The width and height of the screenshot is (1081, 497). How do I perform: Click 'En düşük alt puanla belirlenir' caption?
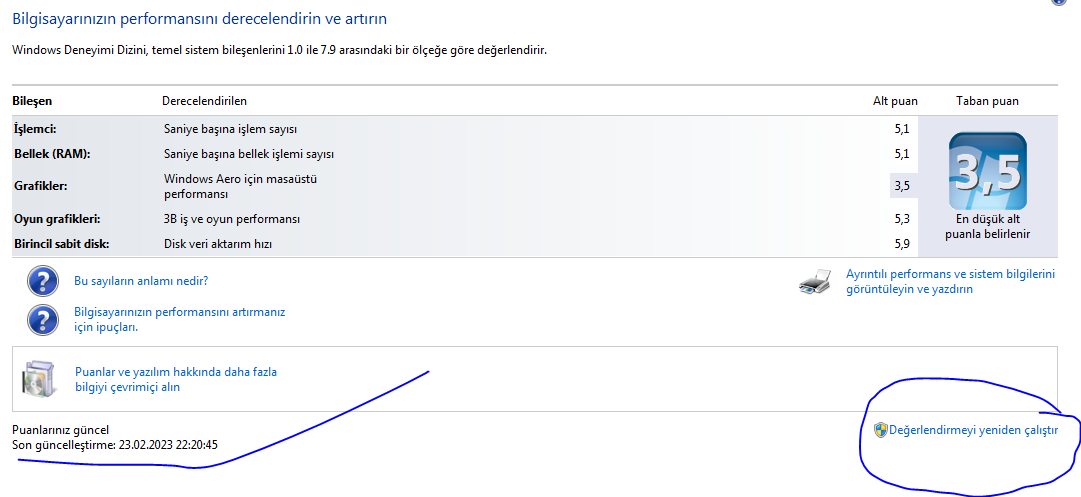click(x=987, y=227)
